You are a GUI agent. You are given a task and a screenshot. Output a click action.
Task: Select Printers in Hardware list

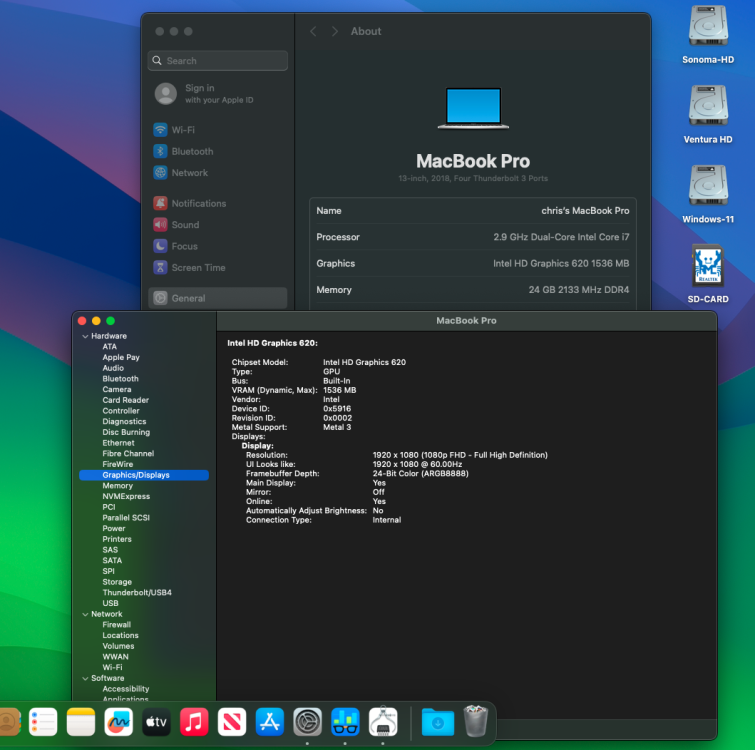click(x=117, y=539)
